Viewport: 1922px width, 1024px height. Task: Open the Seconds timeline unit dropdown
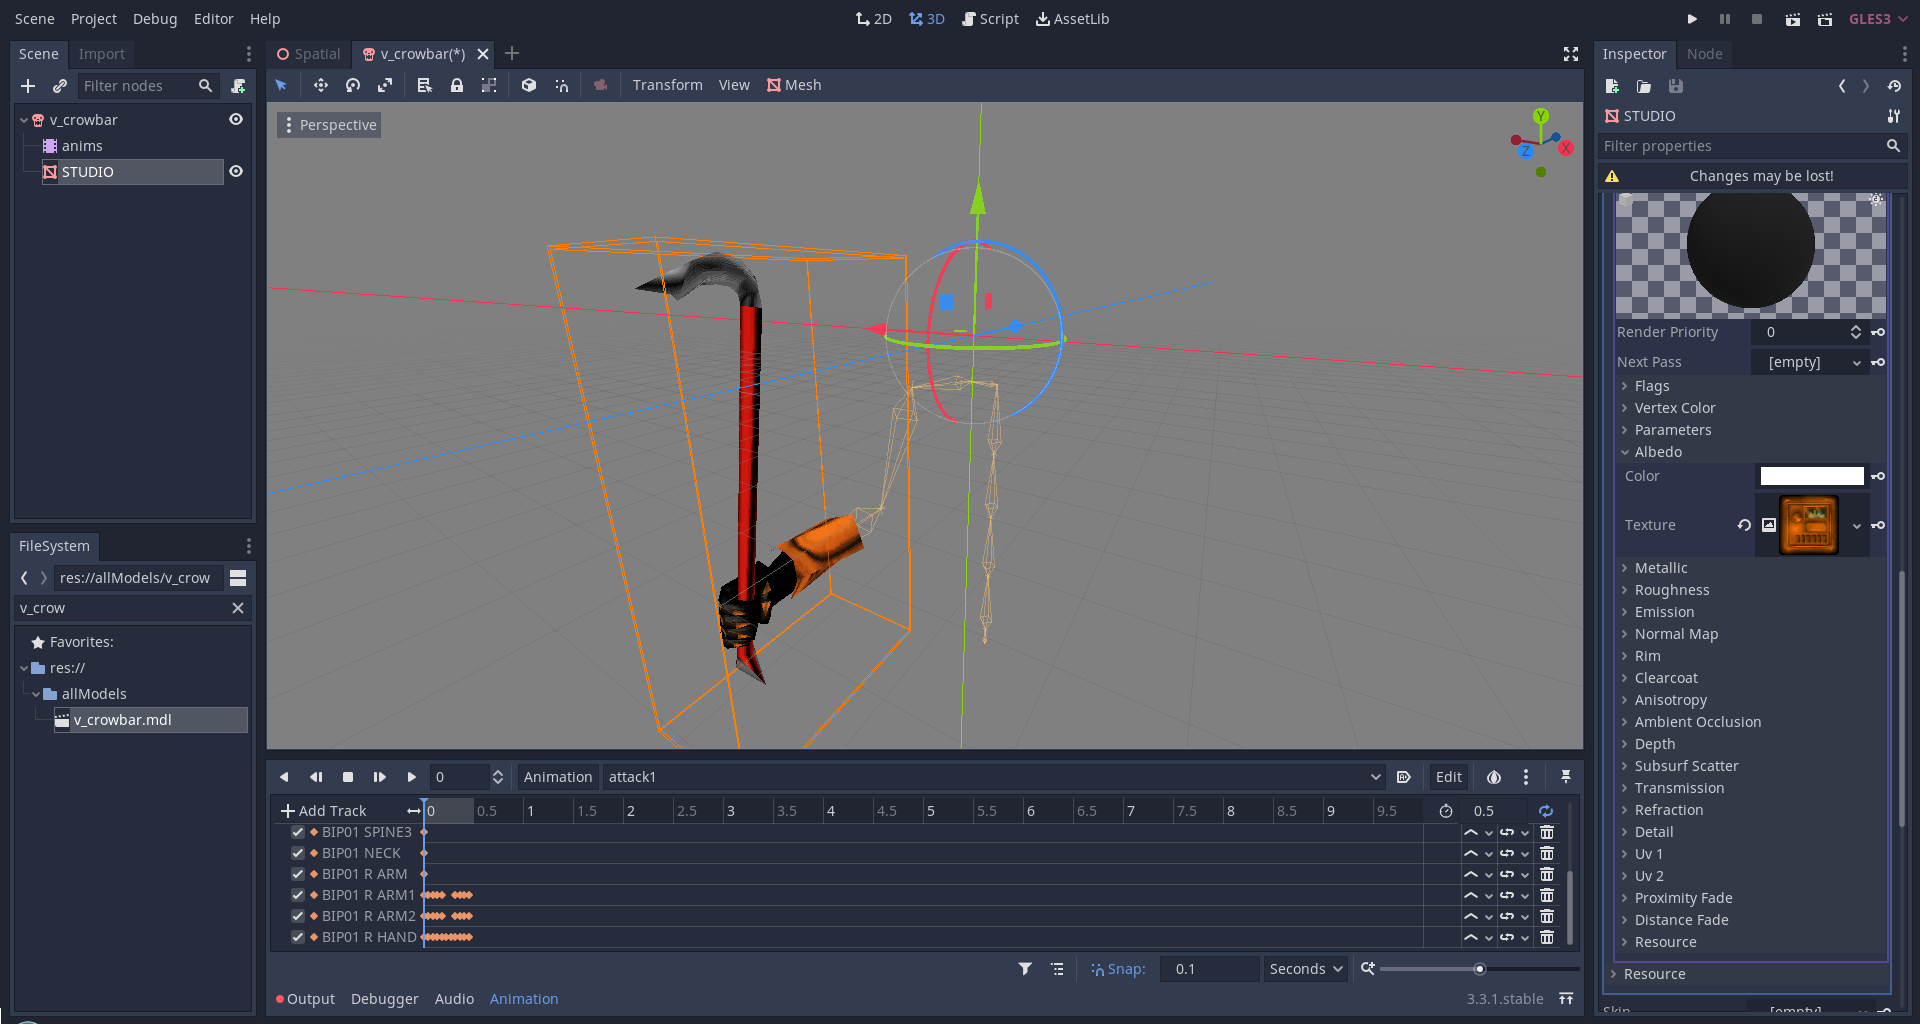click(x=1305, y=969)
